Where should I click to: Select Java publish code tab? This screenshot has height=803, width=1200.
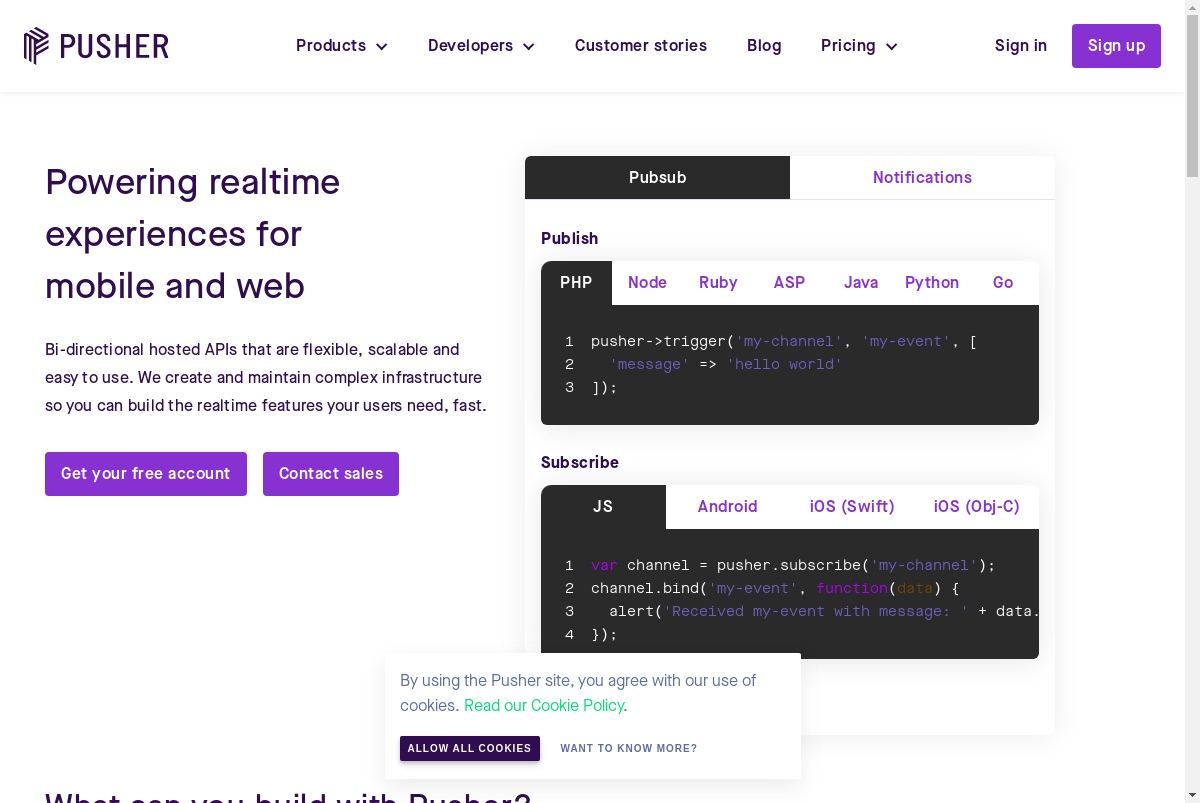[x=861, y=283]
